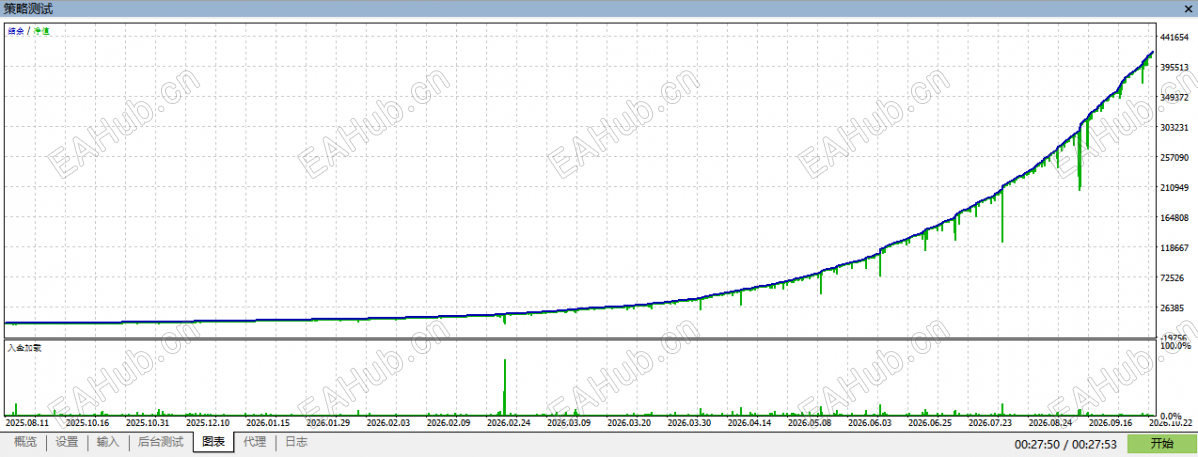Close the 策略测试 panel
The width and height of the screenshot is (1198, 457).
click(x=1187, y=9)
